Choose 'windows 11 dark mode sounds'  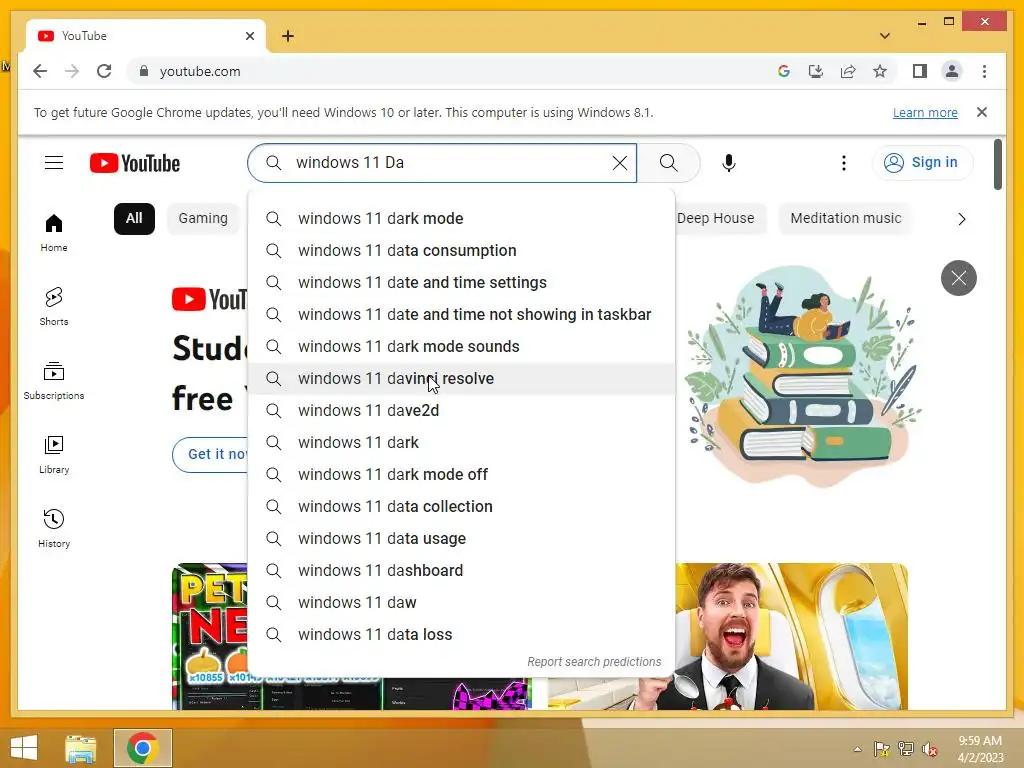[x=461, y=346]
